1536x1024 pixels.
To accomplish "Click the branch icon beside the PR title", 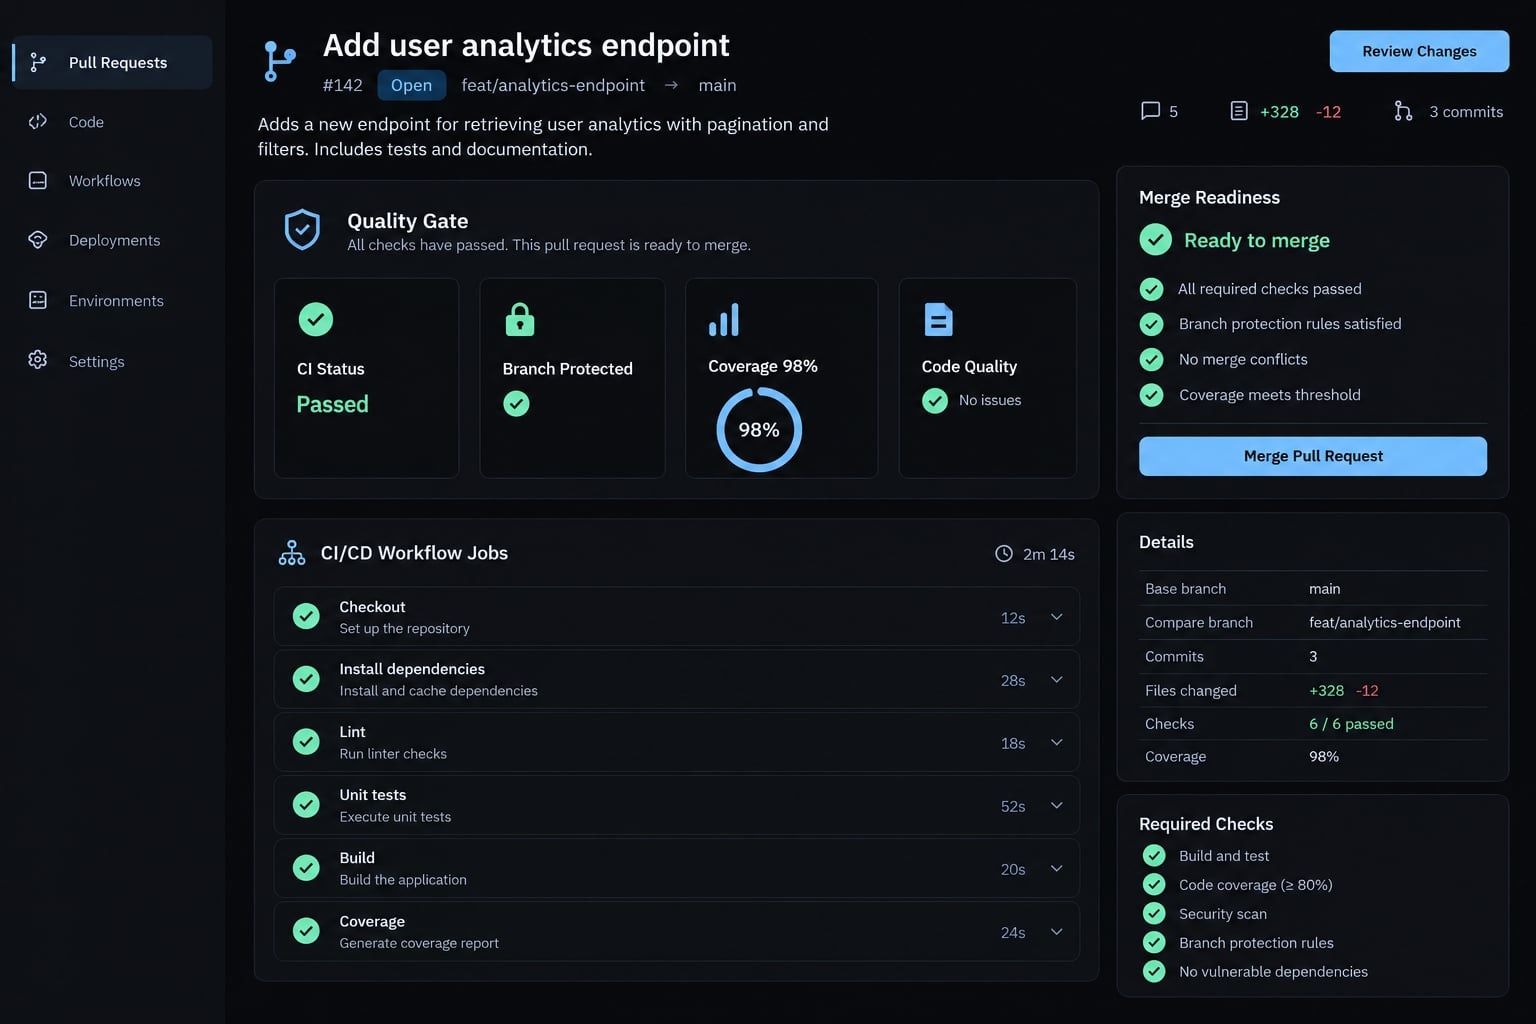I will (279, 61).
